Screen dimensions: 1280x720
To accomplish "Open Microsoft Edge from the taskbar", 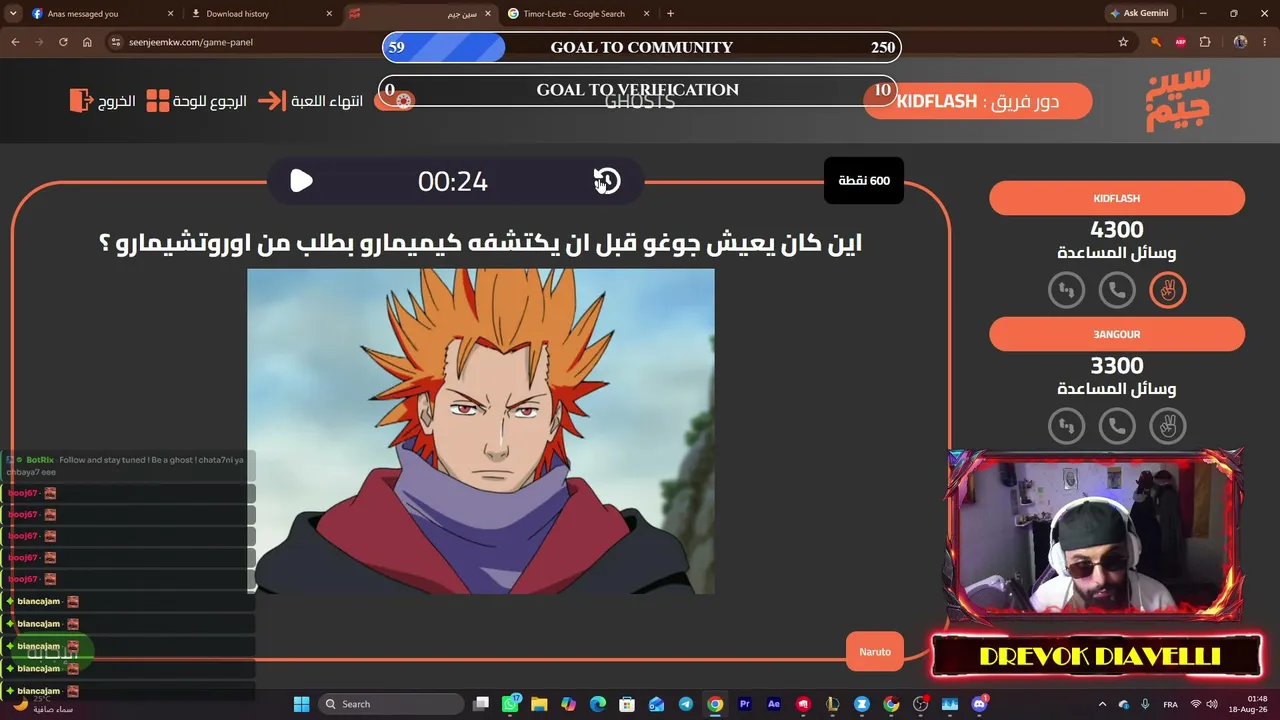I will tap(598, 704).
